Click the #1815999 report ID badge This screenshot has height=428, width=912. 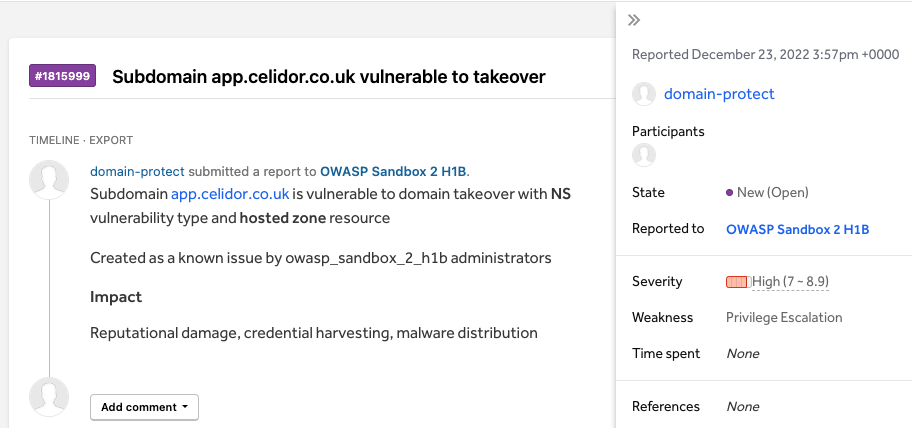[62, 76]
